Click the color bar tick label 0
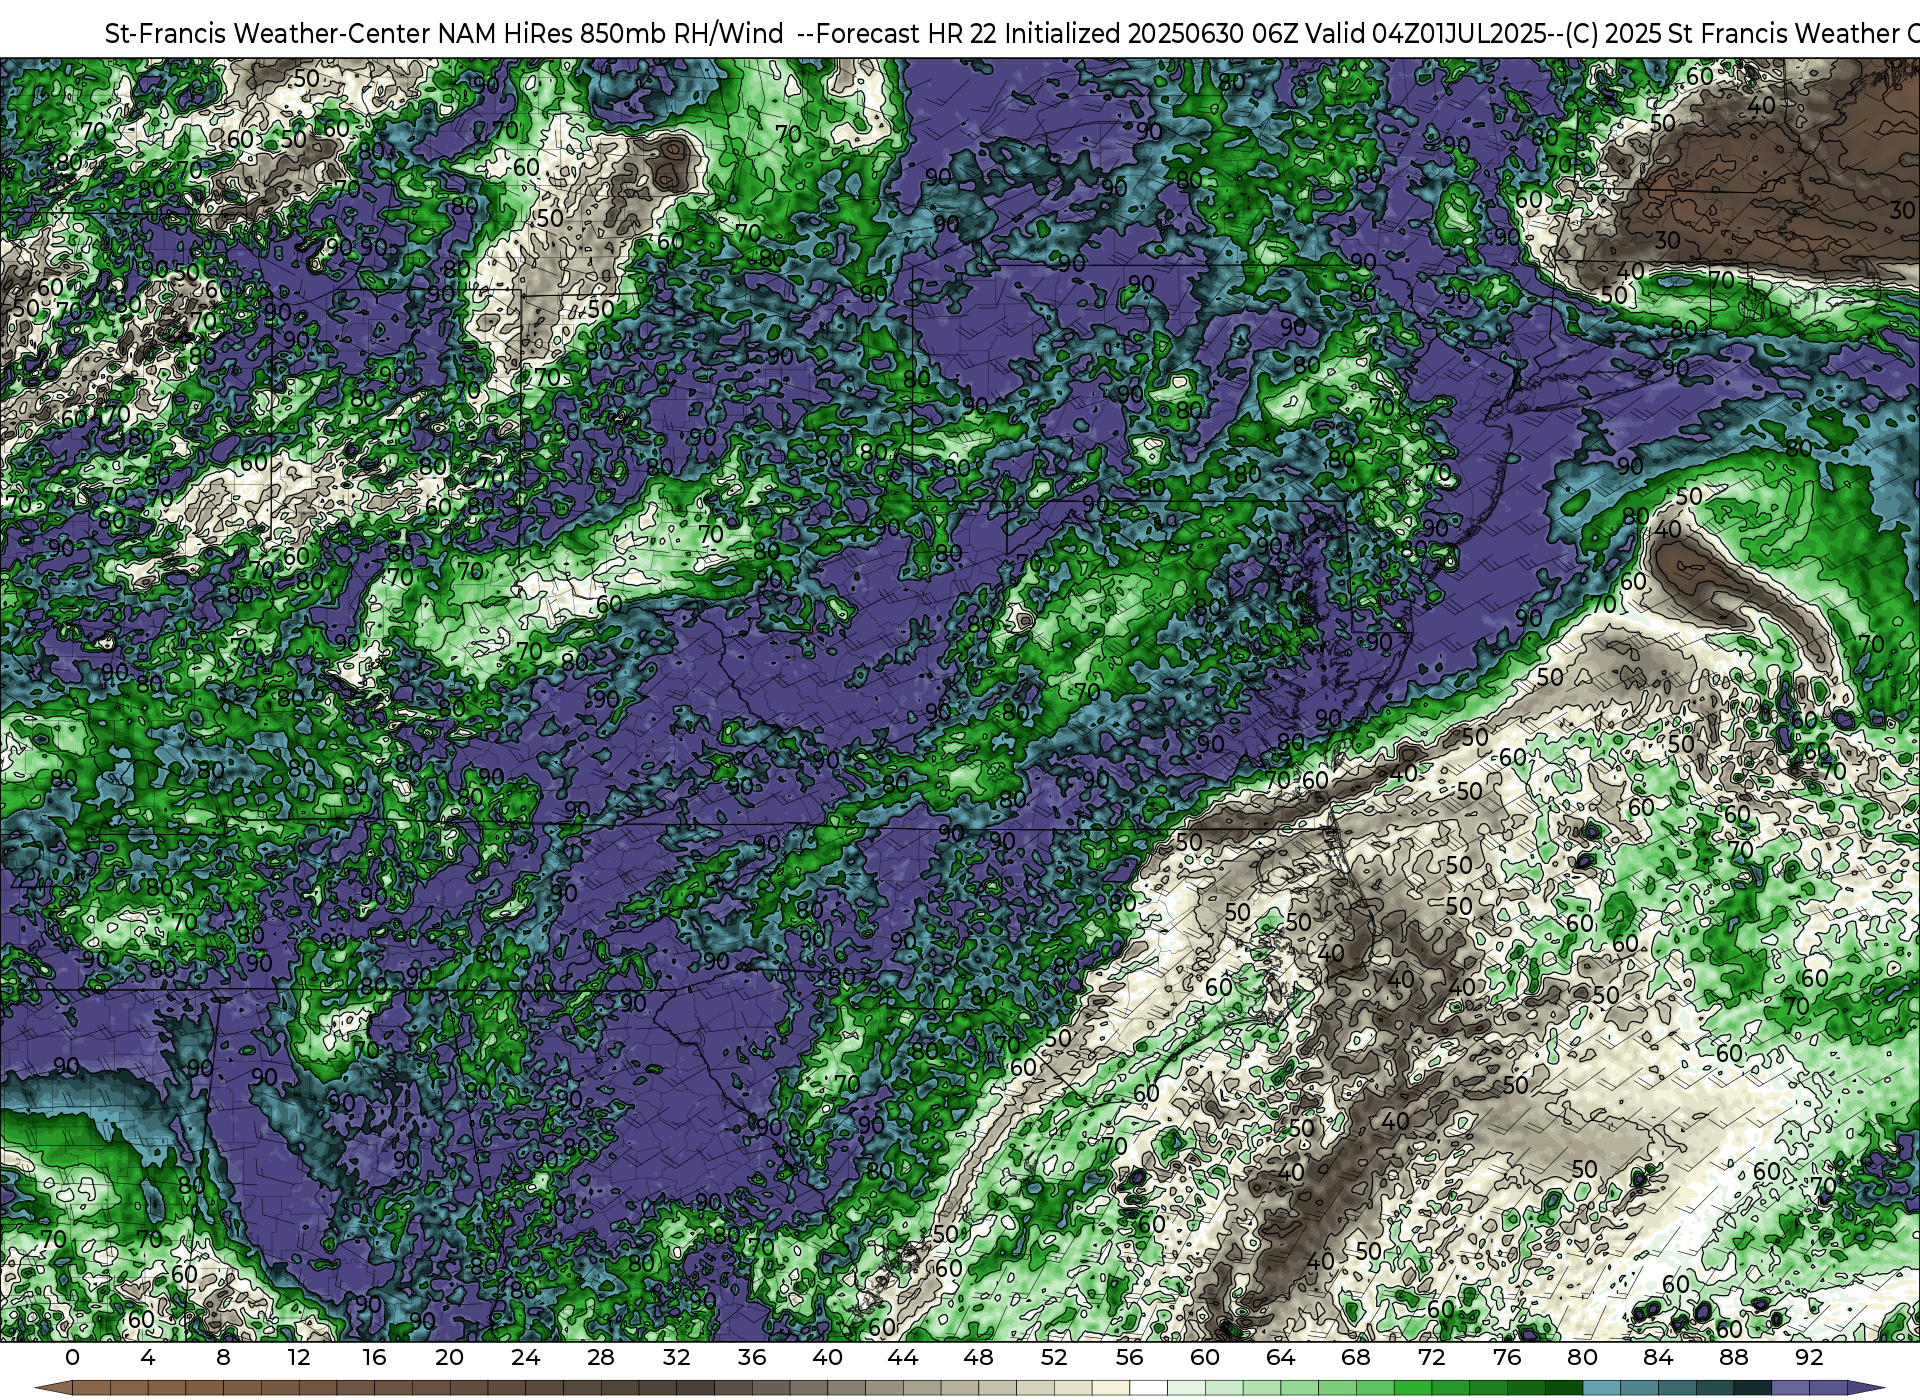 coord(72,1358)
